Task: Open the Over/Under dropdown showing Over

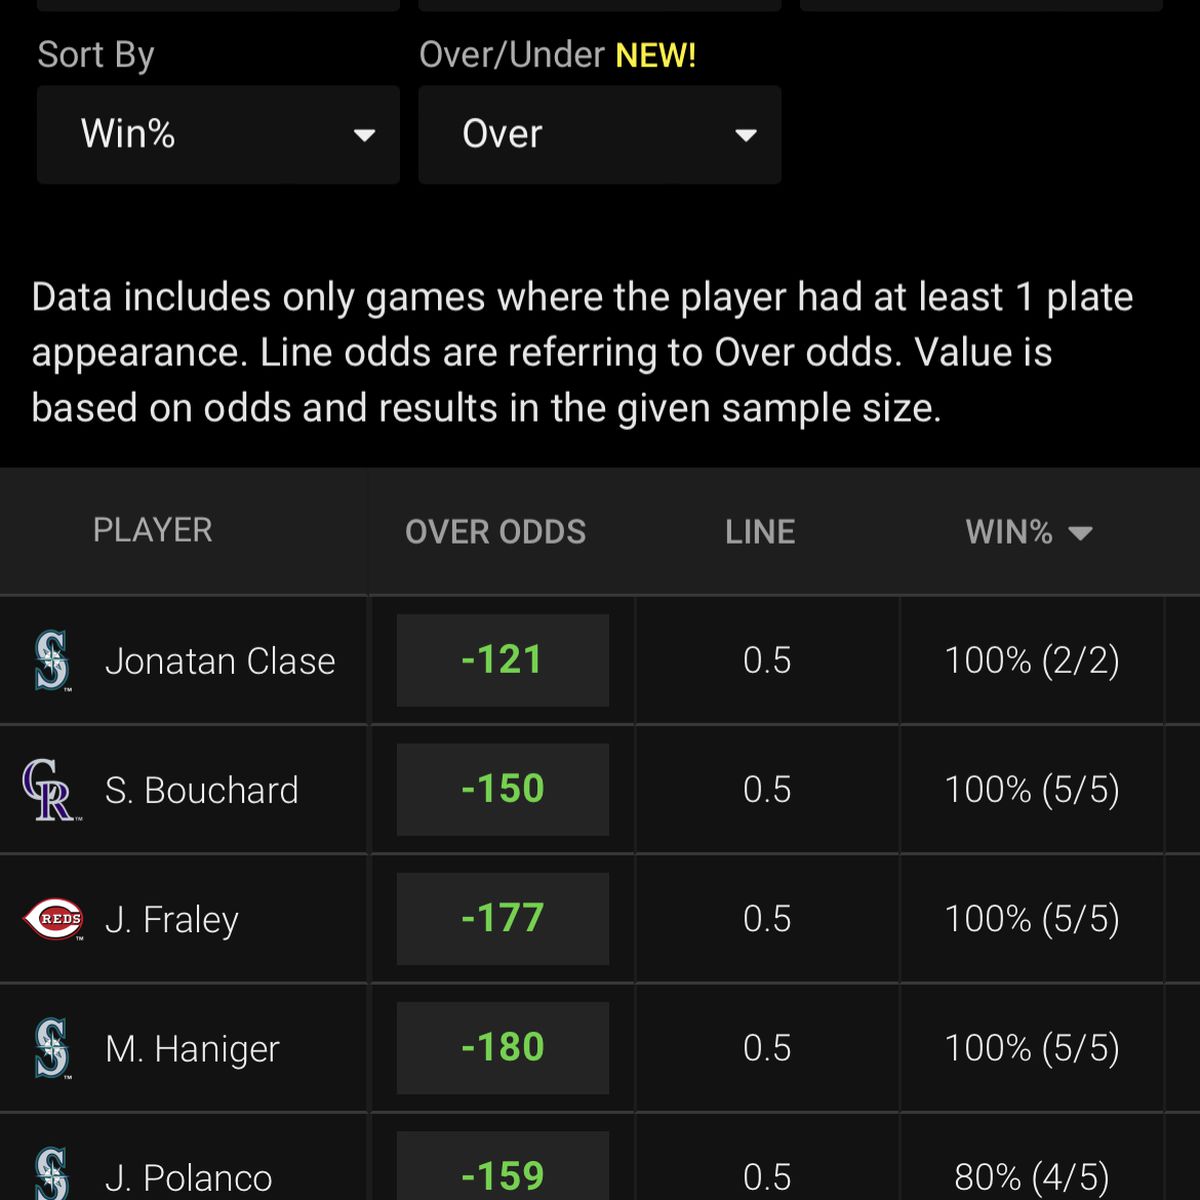Action: [600, 134]
